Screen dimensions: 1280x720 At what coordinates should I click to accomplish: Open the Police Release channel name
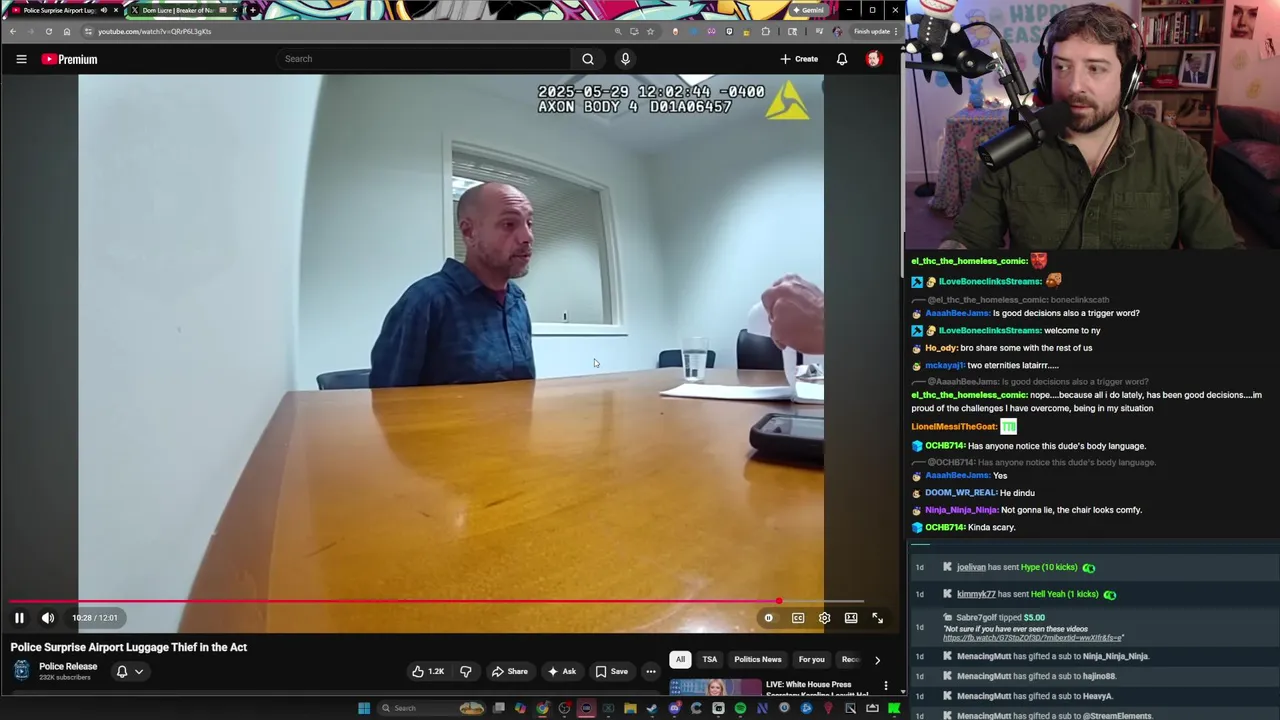tap(68, 667)
